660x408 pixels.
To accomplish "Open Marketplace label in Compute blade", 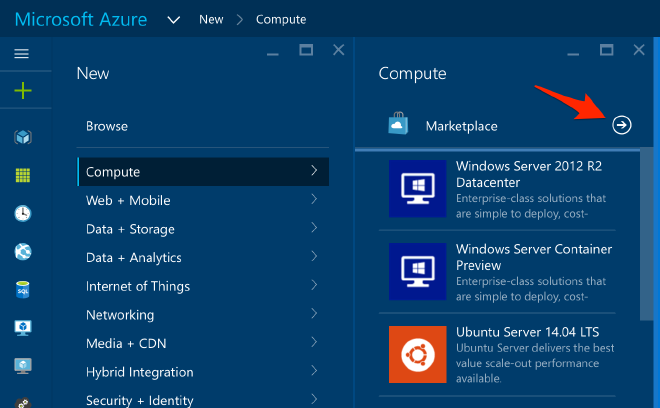I will tap(461, 126).
